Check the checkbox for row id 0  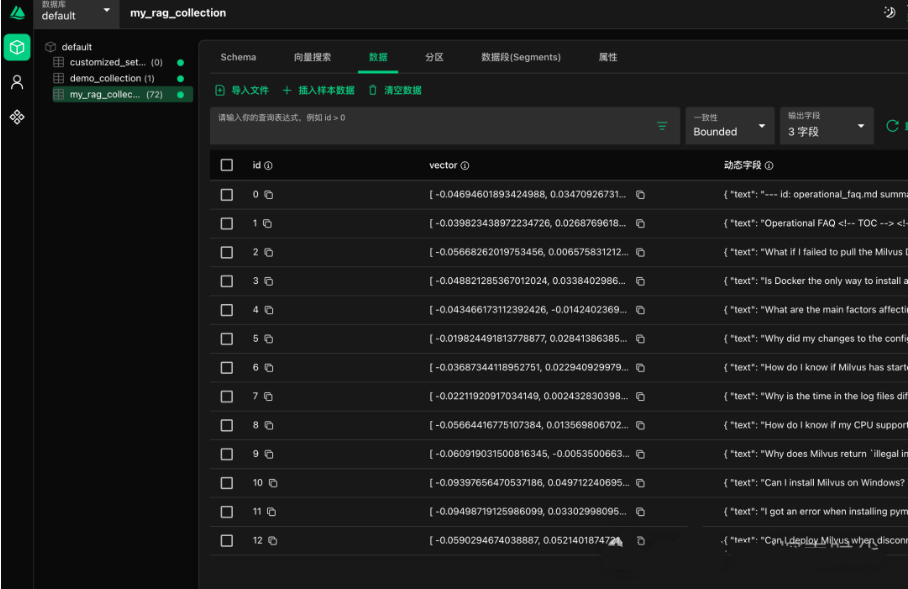(227, 195)
